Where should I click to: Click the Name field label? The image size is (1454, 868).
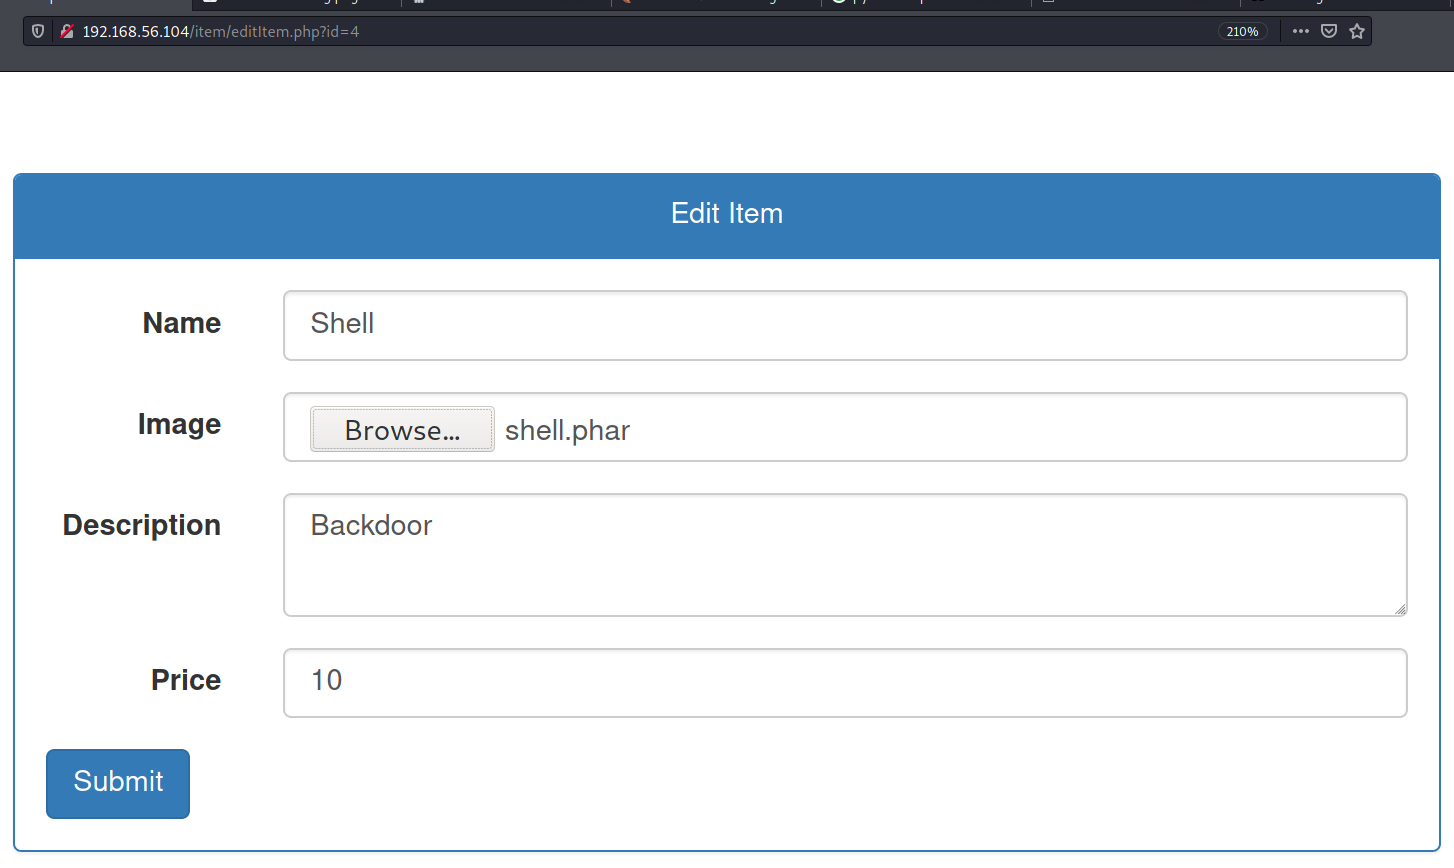click(181, 323)
